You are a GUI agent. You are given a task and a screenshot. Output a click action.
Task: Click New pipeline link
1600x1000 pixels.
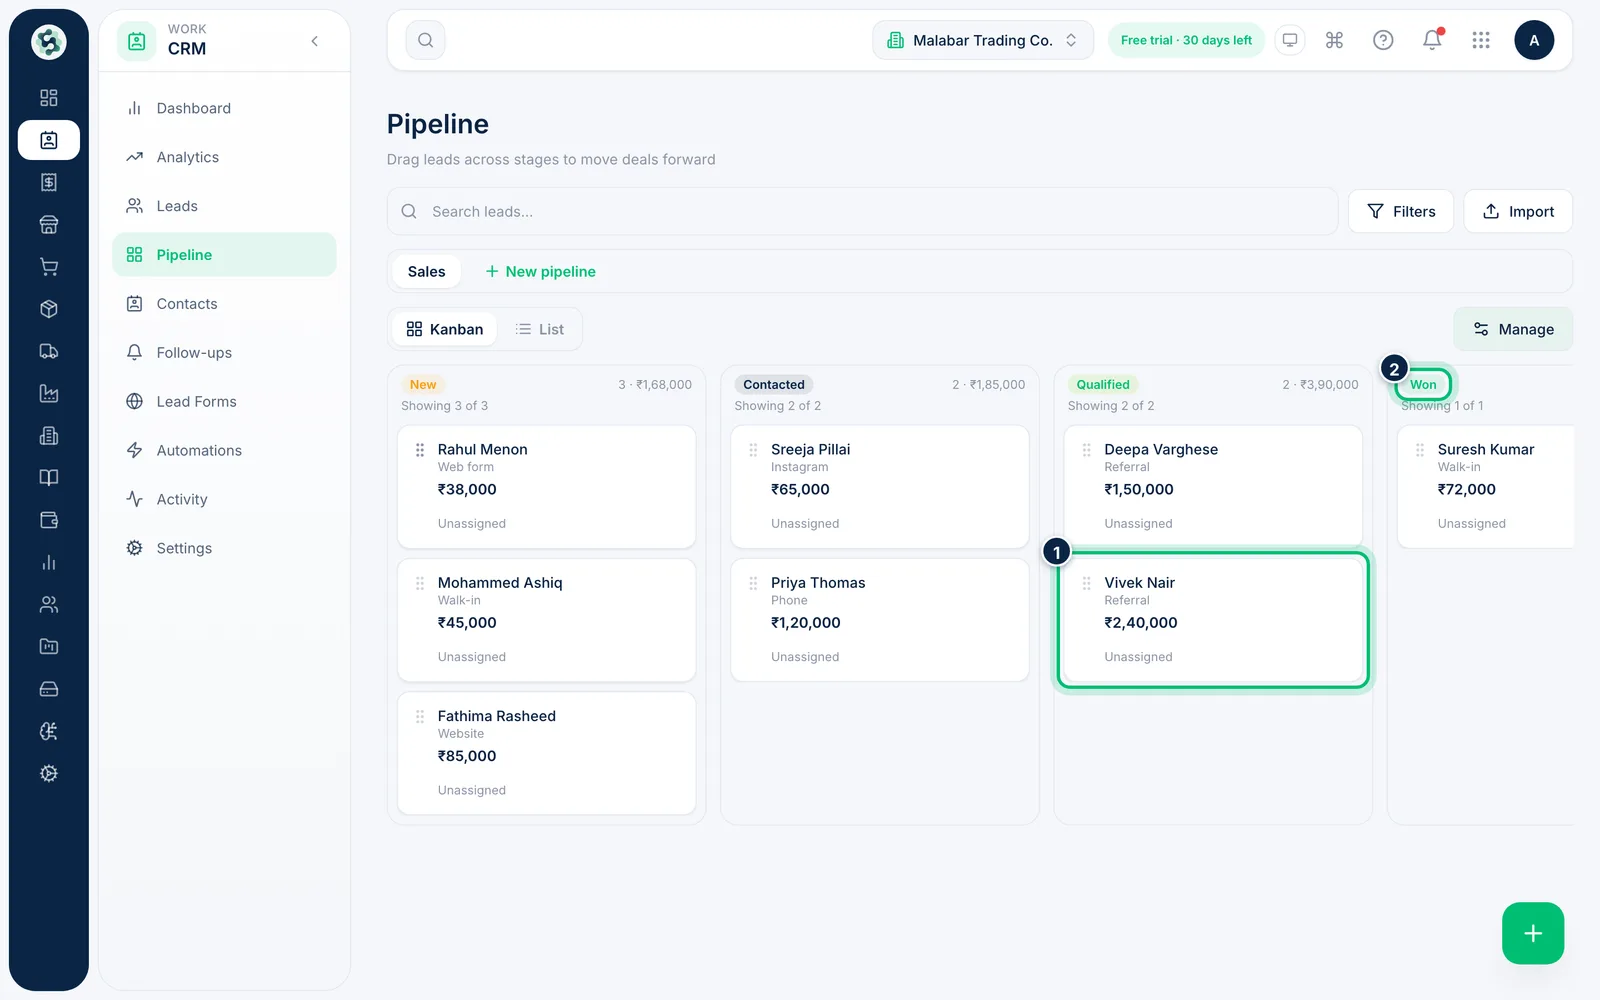coord(540,271)
